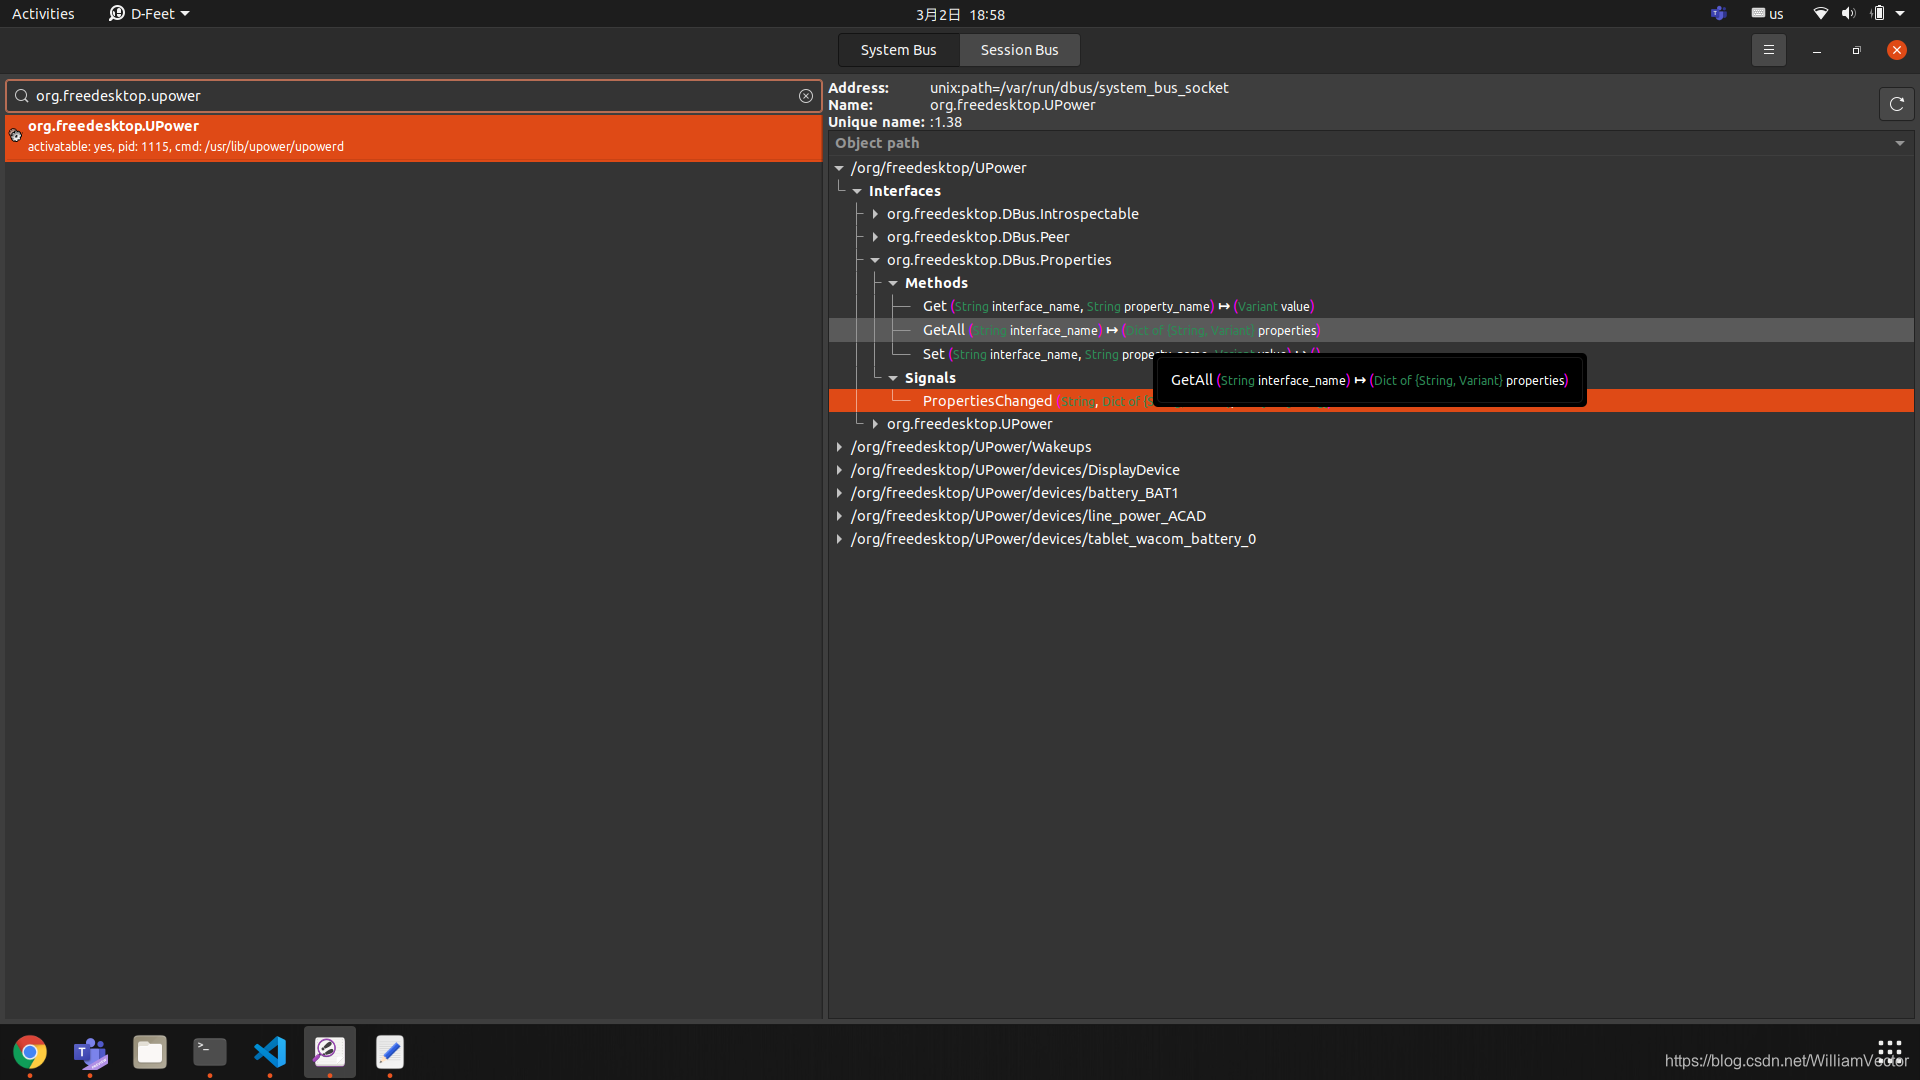Open the D-Feet application menu
This screenshot has width=1920, height=1080.
[x=149, y=14]
